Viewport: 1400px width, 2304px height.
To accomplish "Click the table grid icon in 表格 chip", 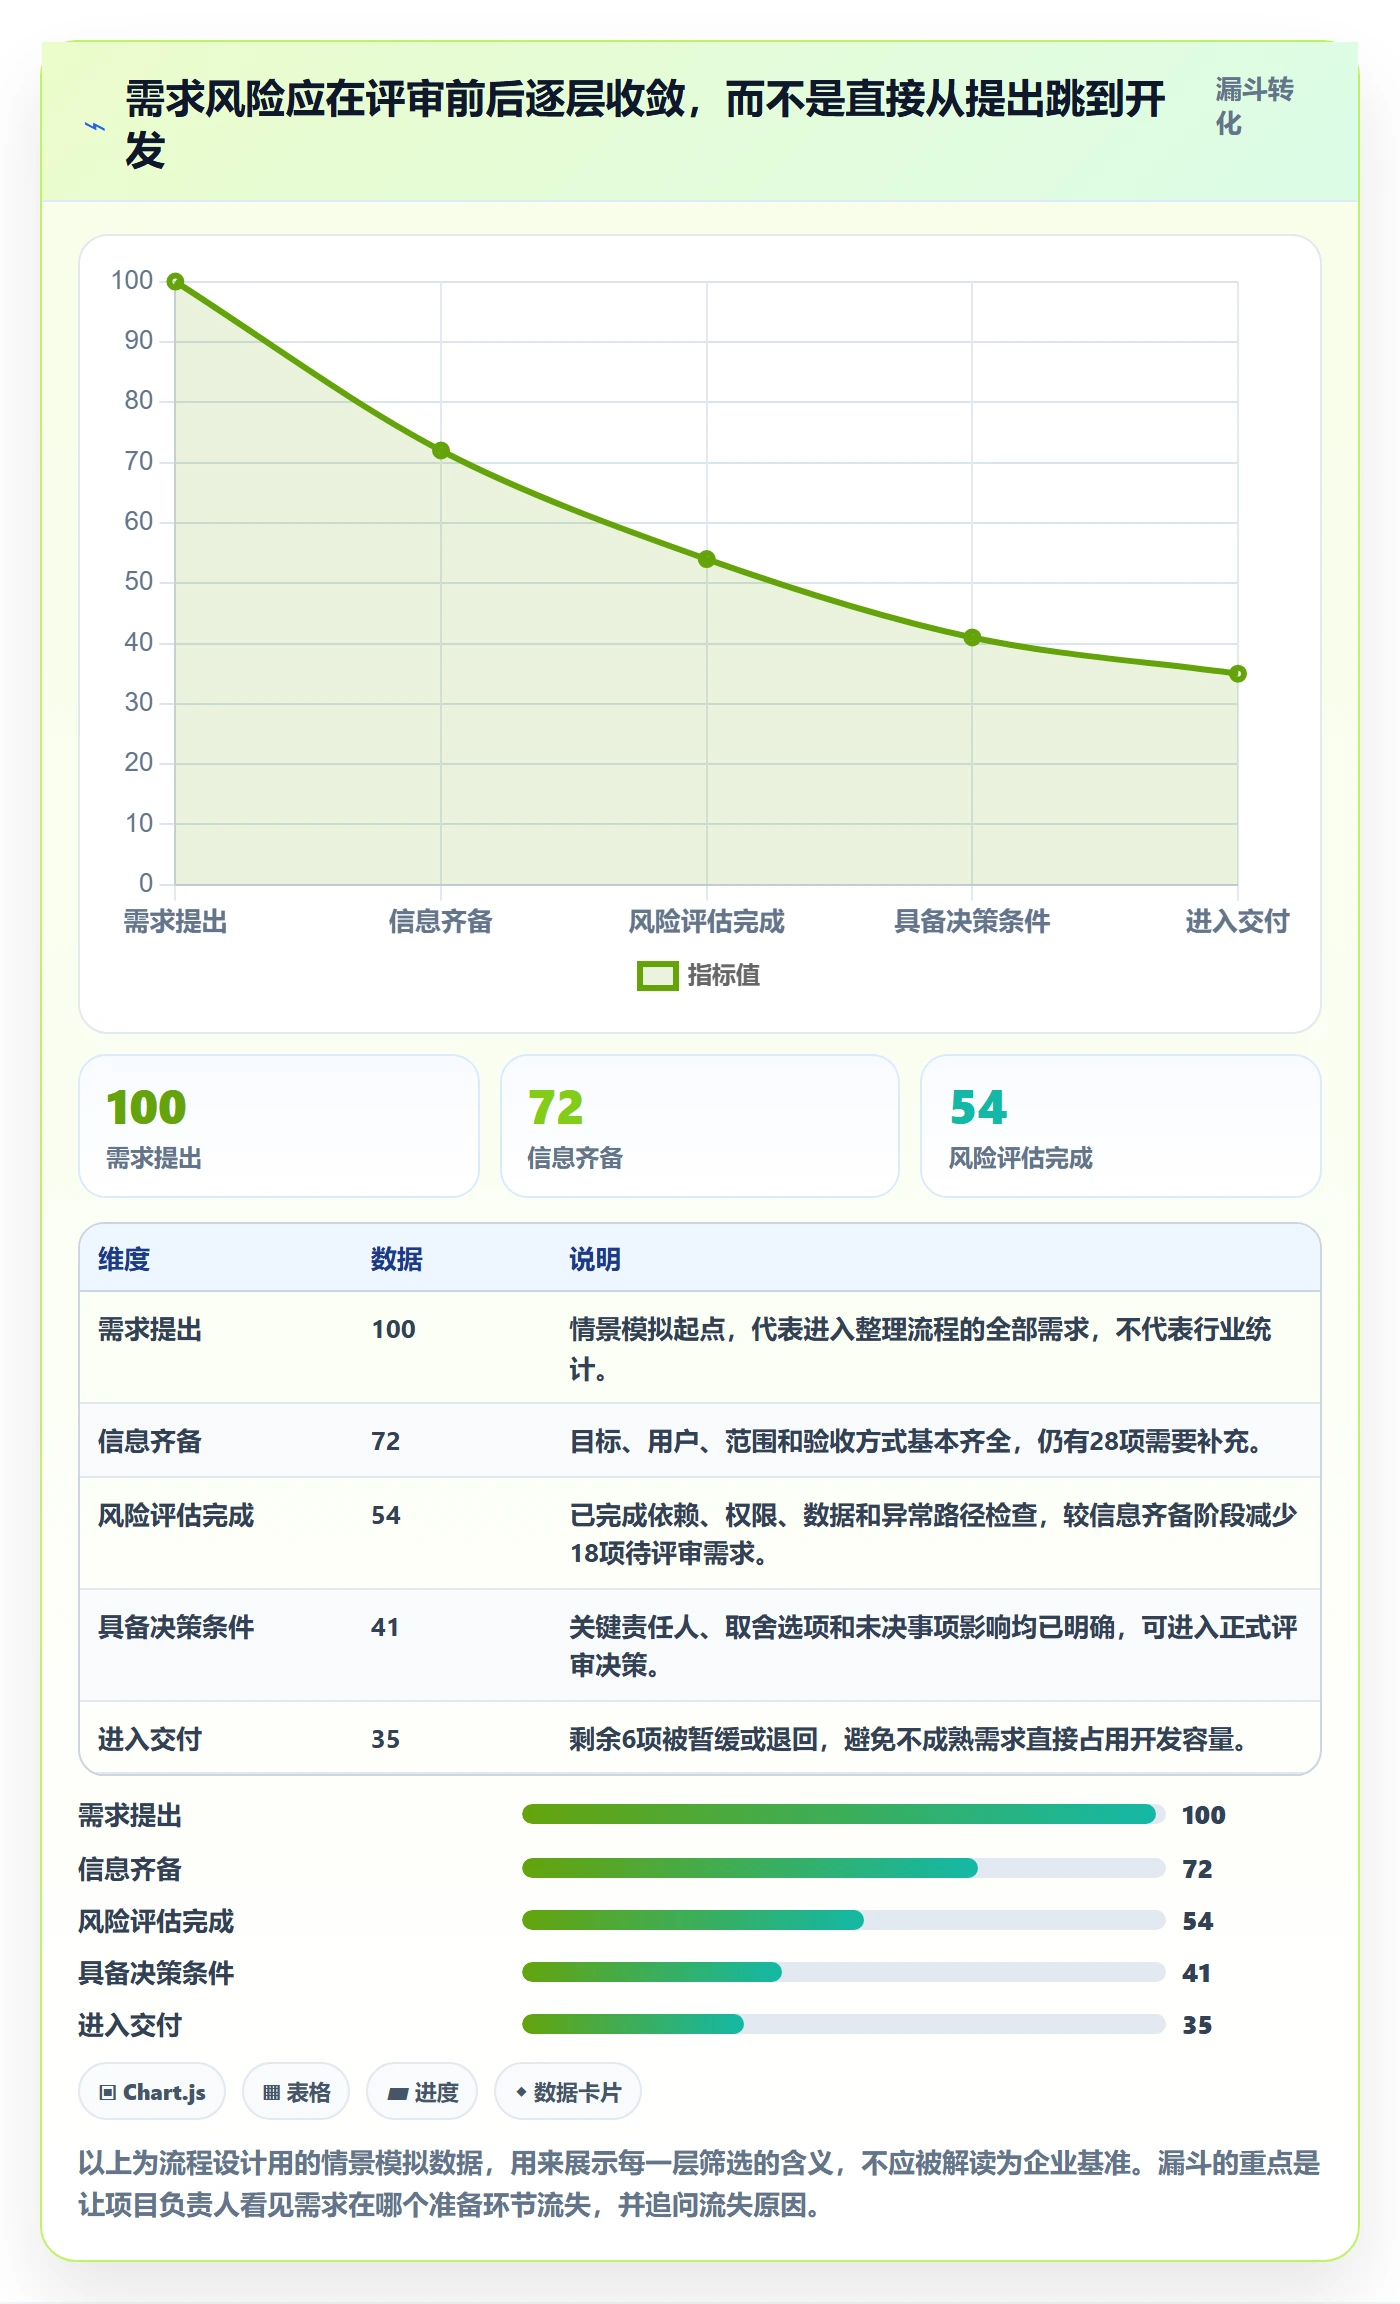I will click(271, 2092).
